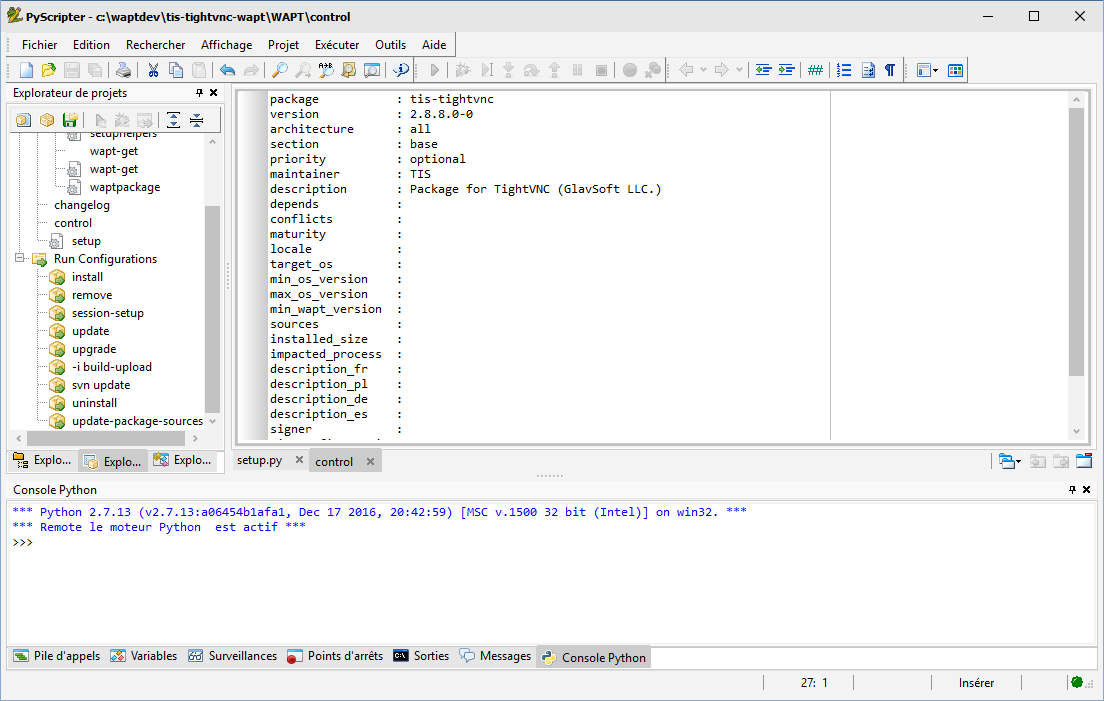Select update-package-sources run configuration
Screen dimensions: 1104x701
[137, 421]
